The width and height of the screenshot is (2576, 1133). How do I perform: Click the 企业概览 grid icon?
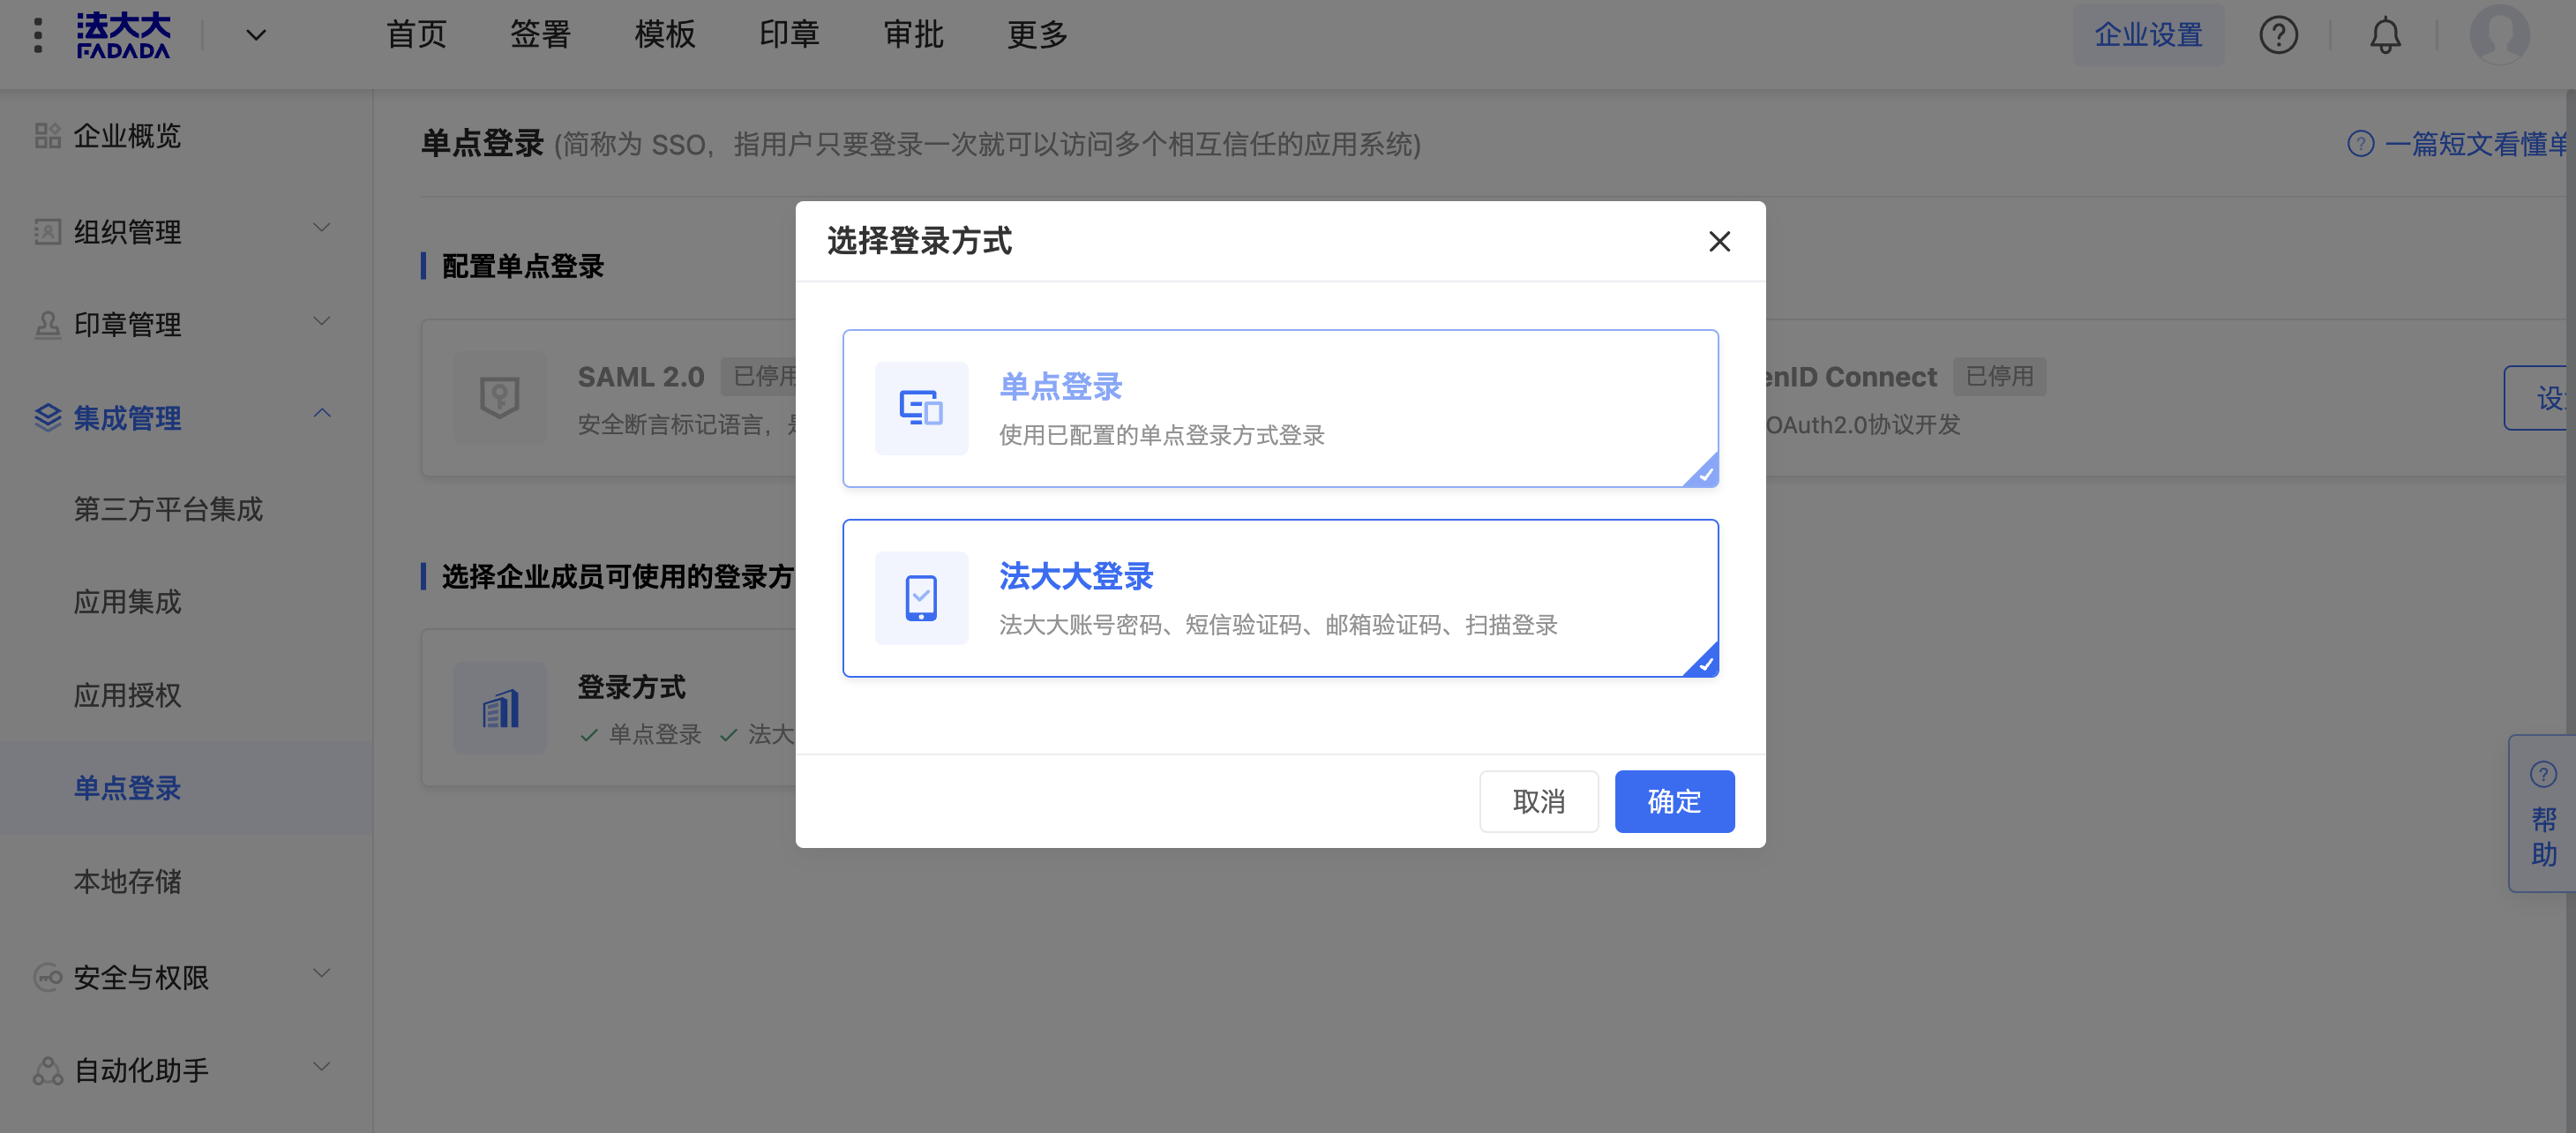(x=47, y=136)
